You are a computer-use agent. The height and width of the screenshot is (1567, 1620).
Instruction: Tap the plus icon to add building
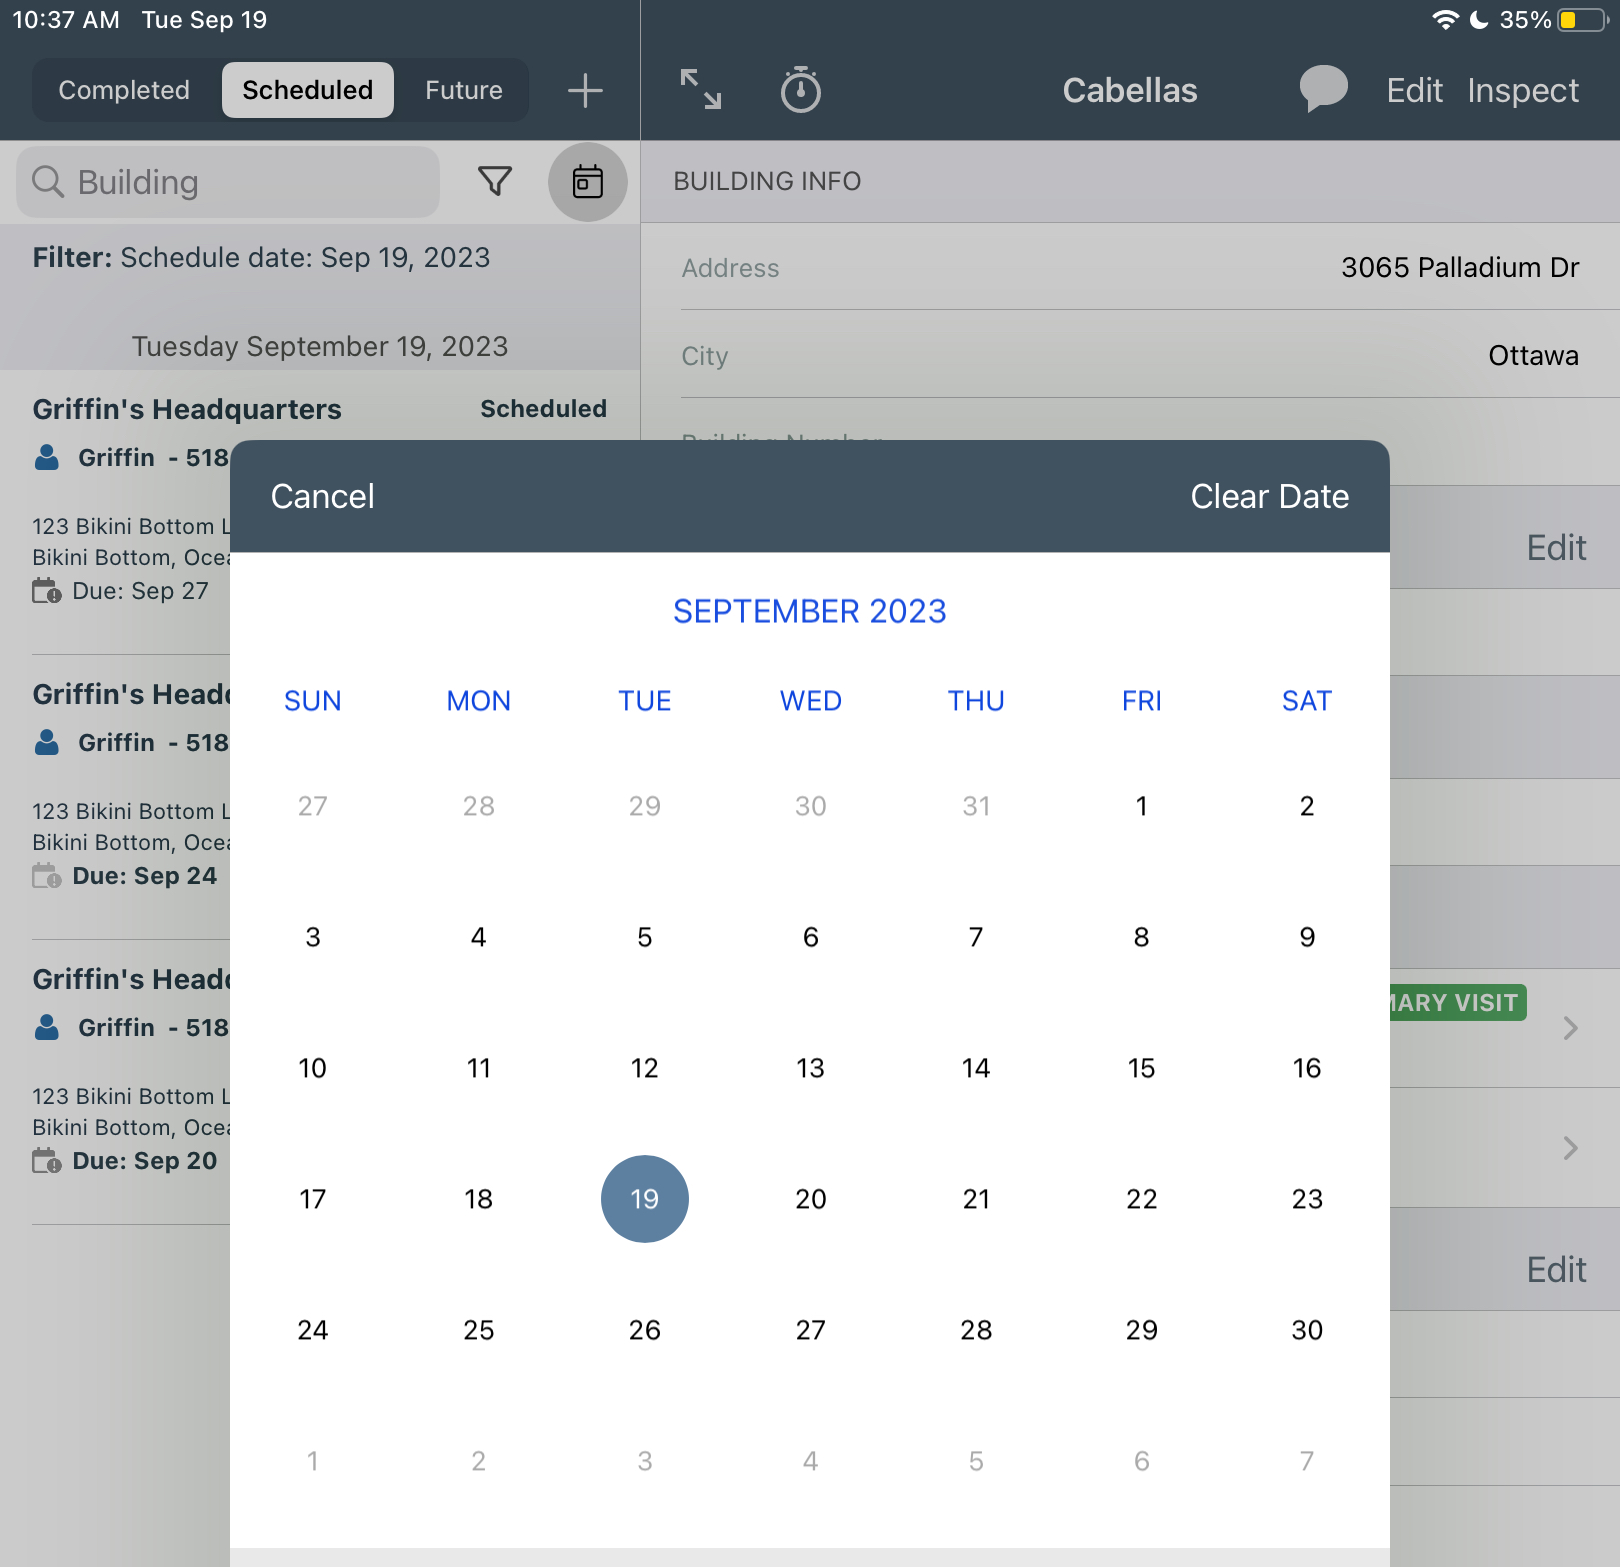click(x=585, y=91)
